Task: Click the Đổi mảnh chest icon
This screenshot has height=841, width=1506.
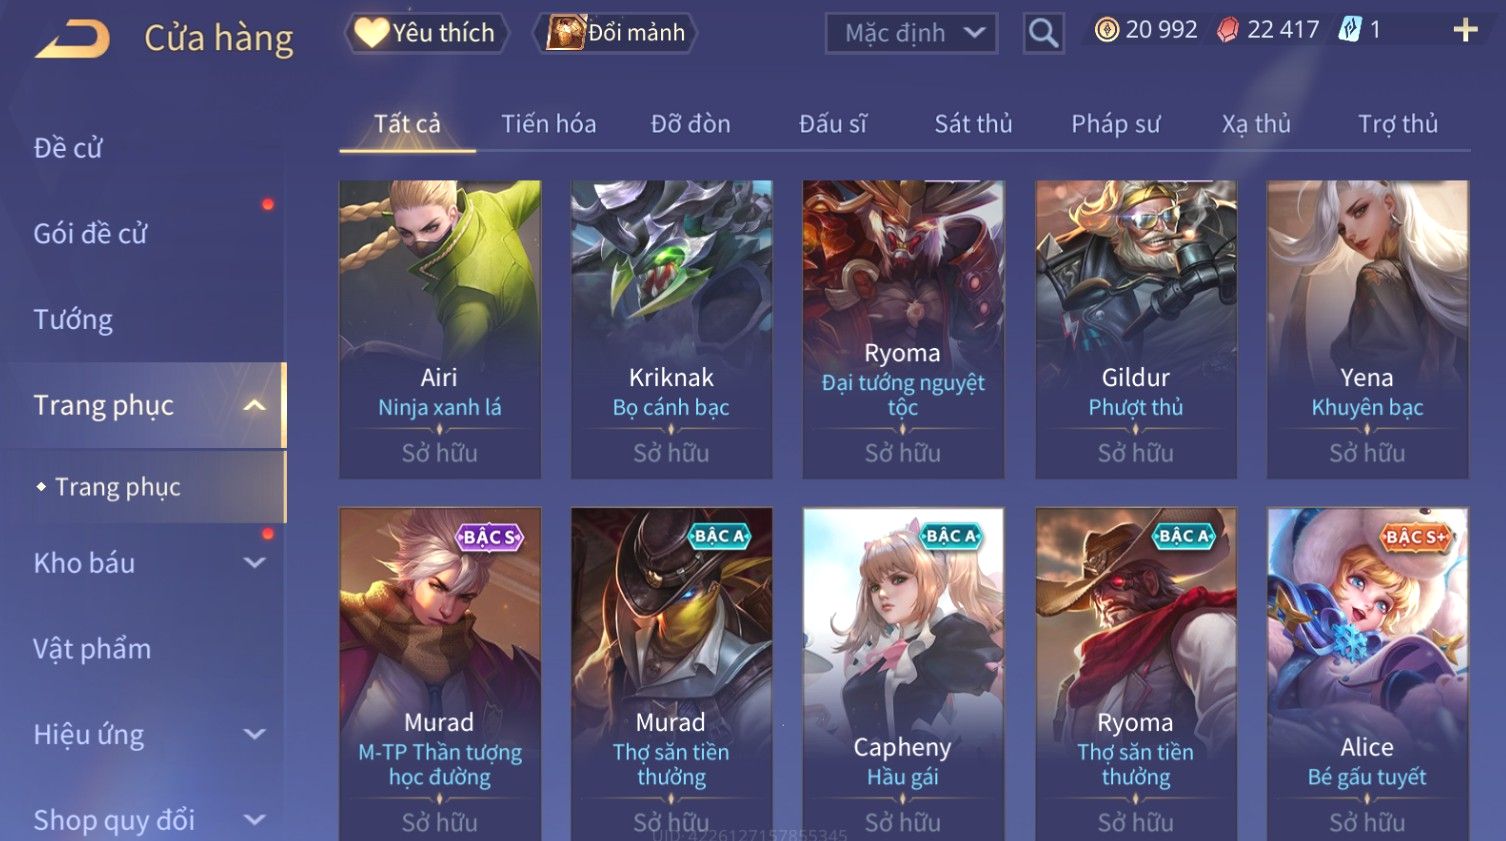Action: coord(565,33)
